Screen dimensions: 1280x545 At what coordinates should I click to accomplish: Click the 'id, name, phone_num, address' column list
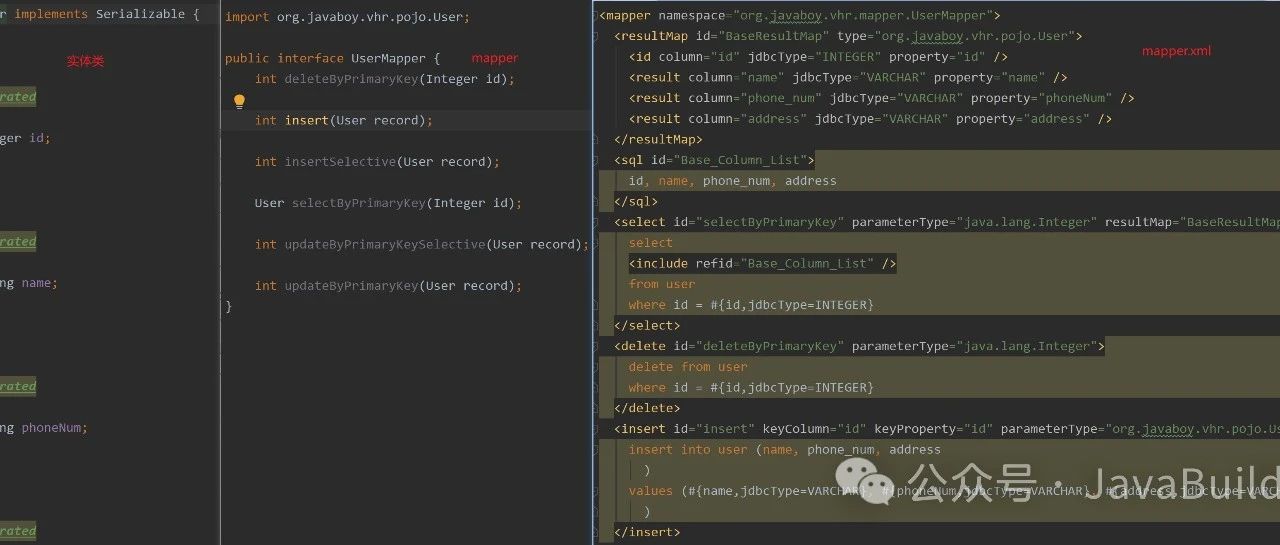pos(732,182)
